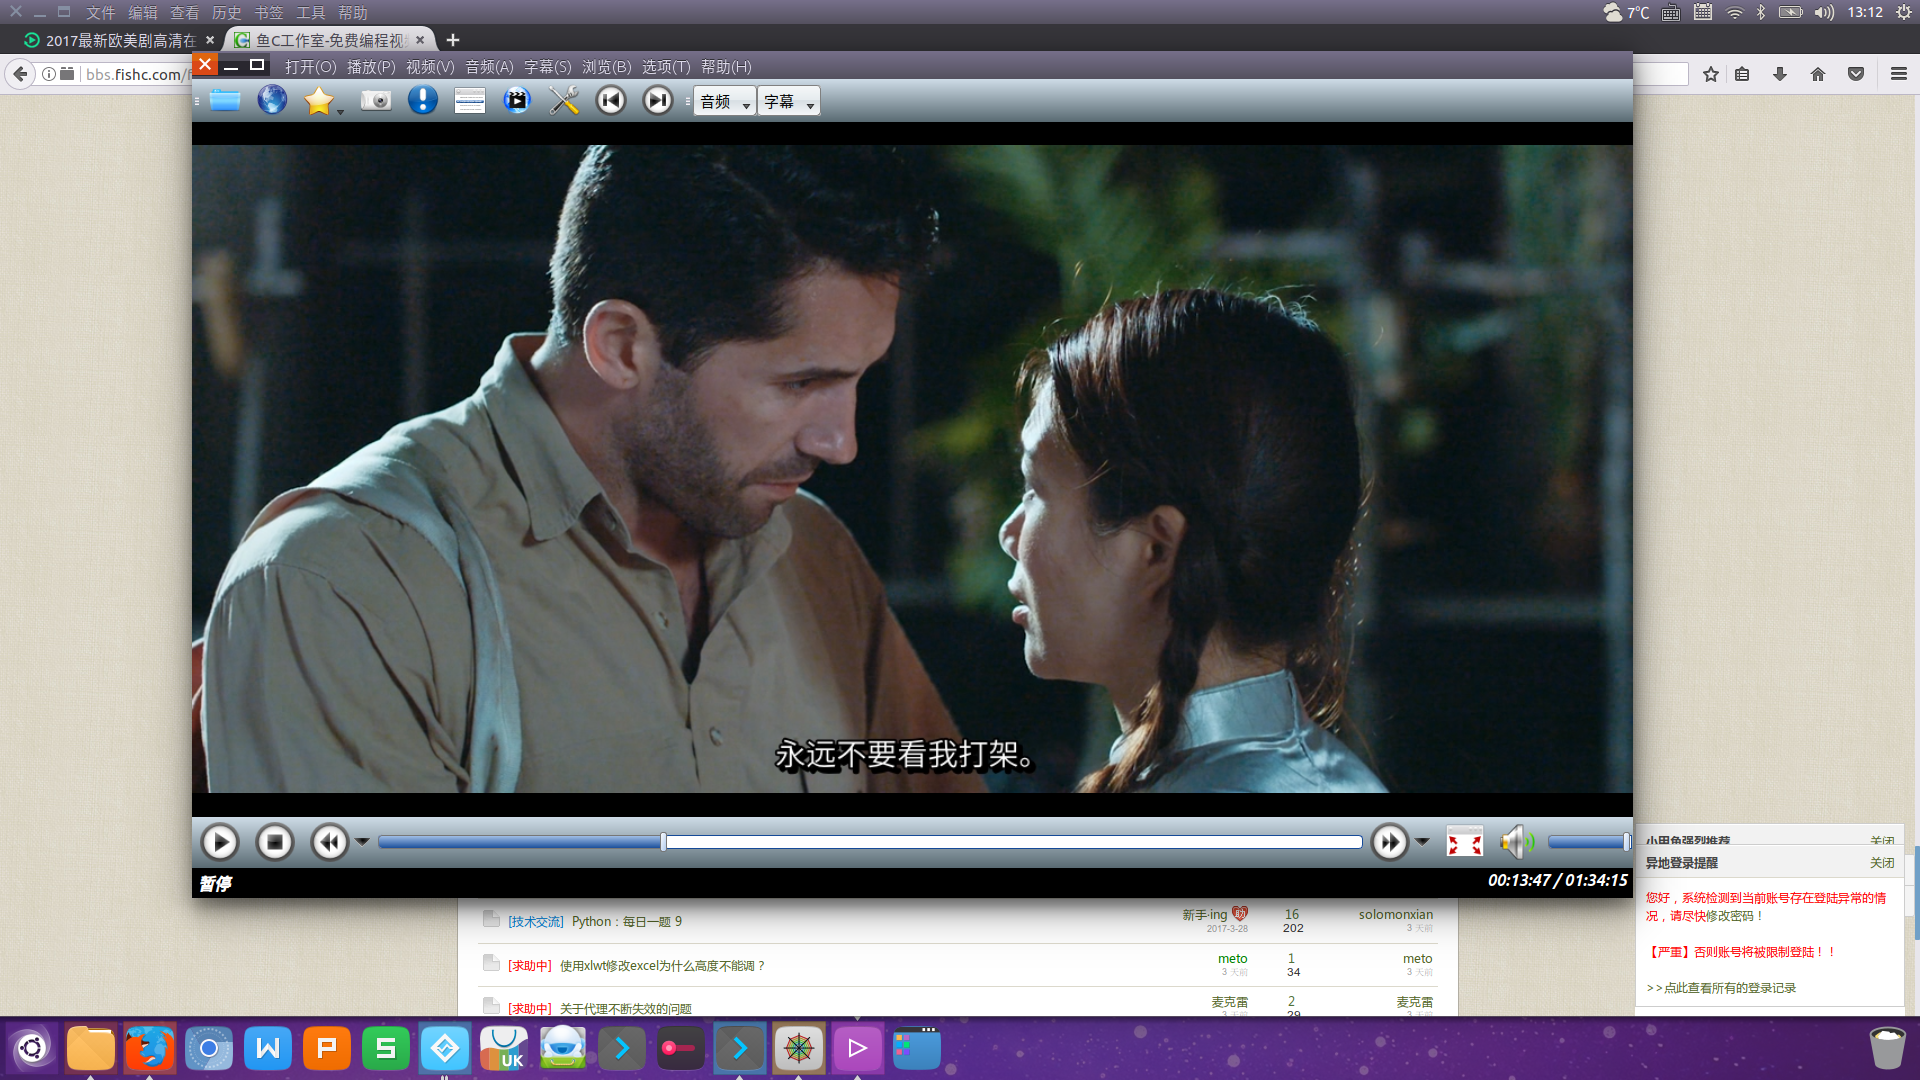1920x1080 pixels.
Task: Launch WPS Spreadsheets from the dock
Action: pos(386,1048)
